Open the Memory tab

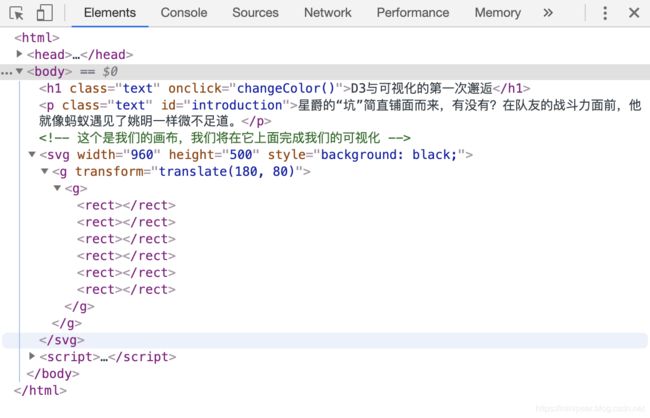(497, 13)
